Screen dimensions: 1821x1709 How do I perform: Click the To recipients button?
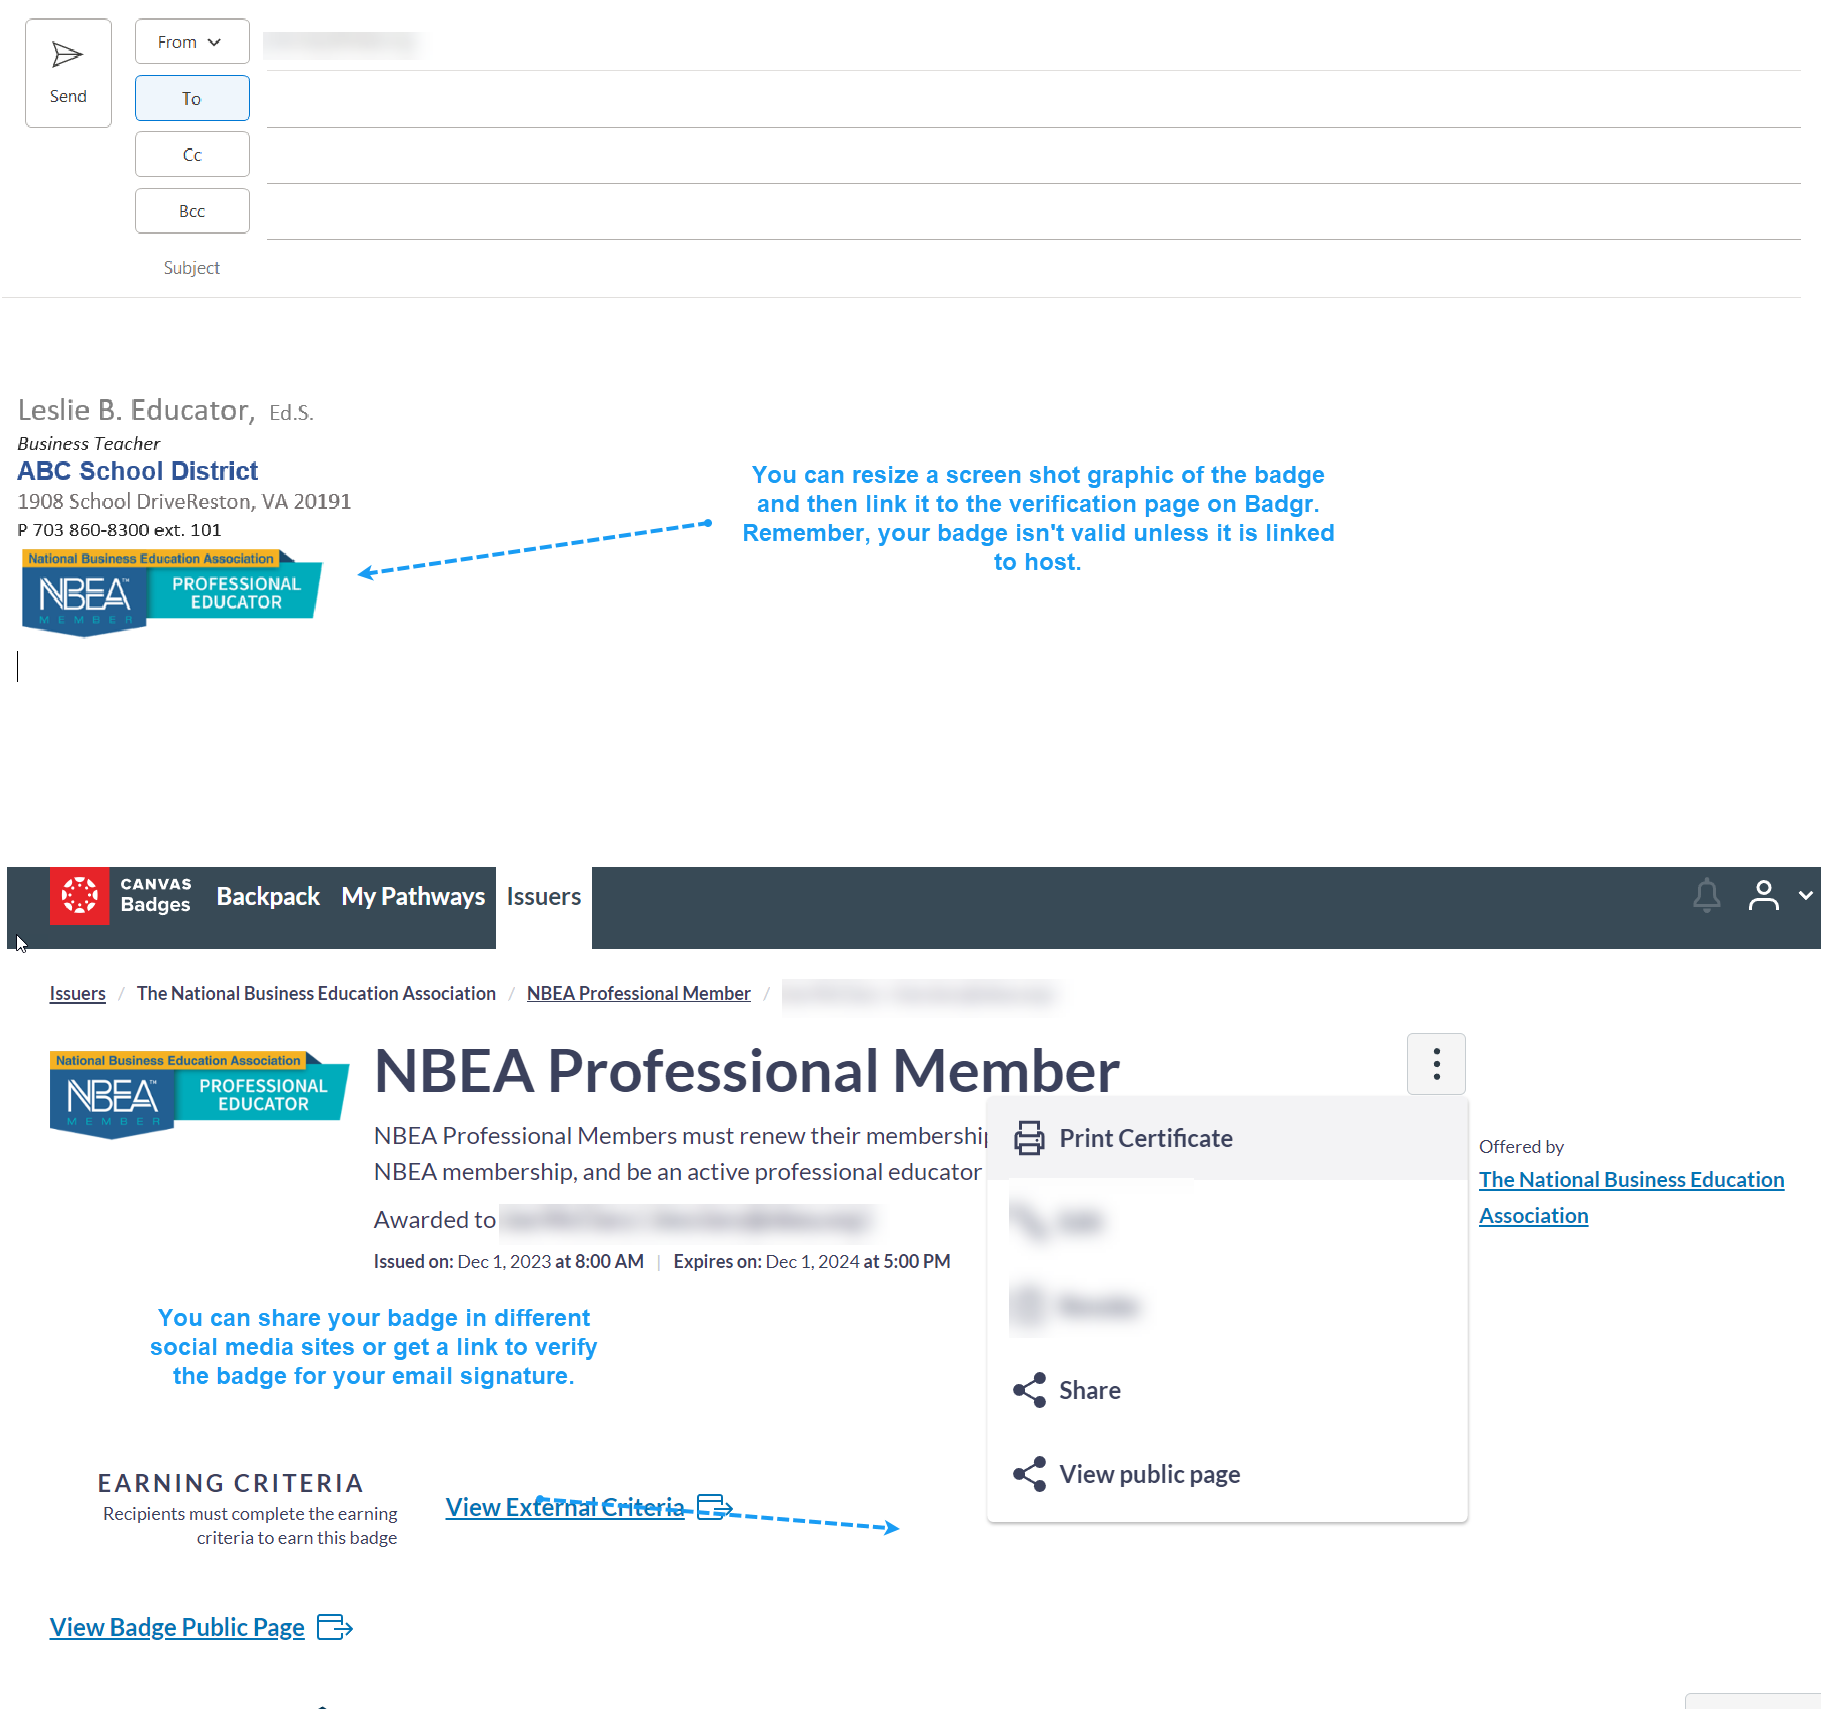click(191, 98)
